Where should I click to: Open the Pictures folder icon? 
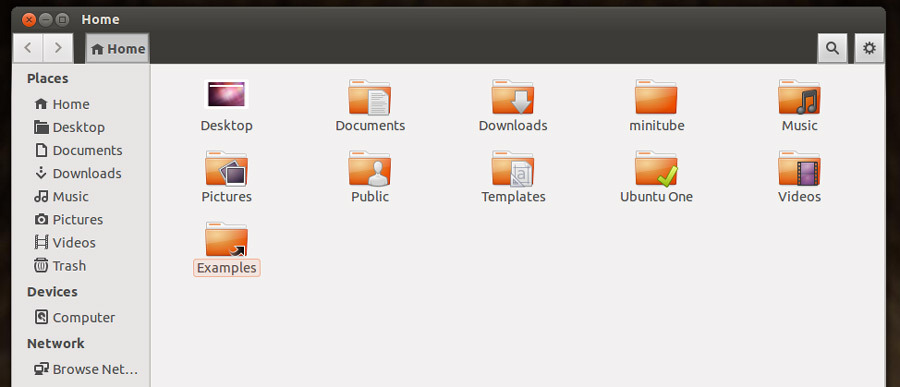coord(226,169)
